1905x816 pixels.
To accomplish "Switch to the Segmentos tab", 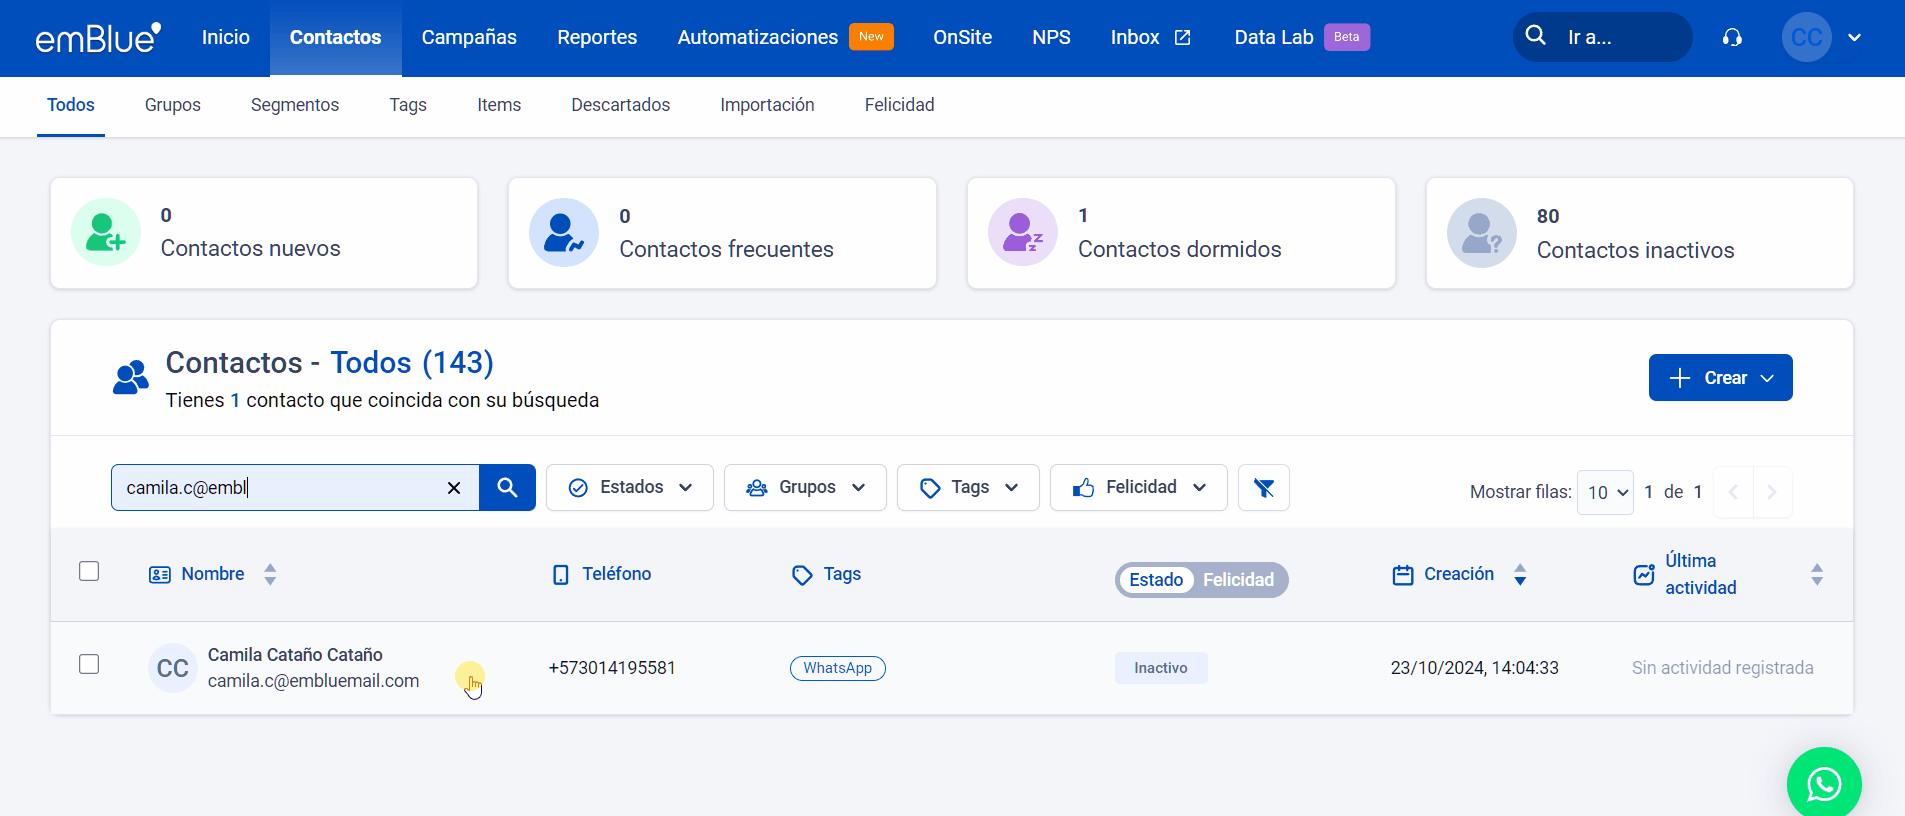I will tap(295, 105).
